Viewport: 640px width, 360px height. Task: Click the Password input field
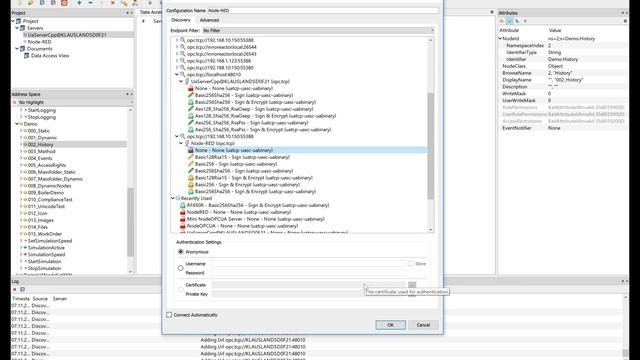pyautogui.click(x=309, y=273)
